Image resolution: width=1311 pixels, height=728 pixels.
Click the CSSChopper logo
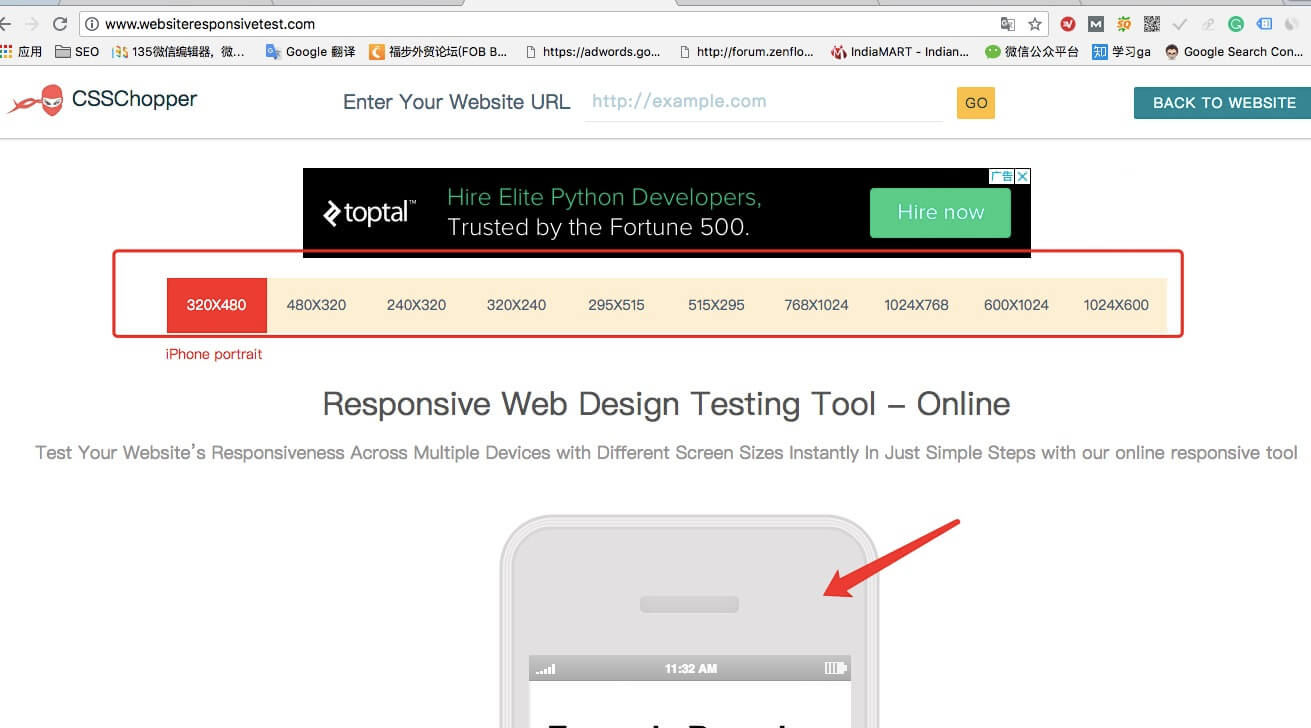(103, 99)
